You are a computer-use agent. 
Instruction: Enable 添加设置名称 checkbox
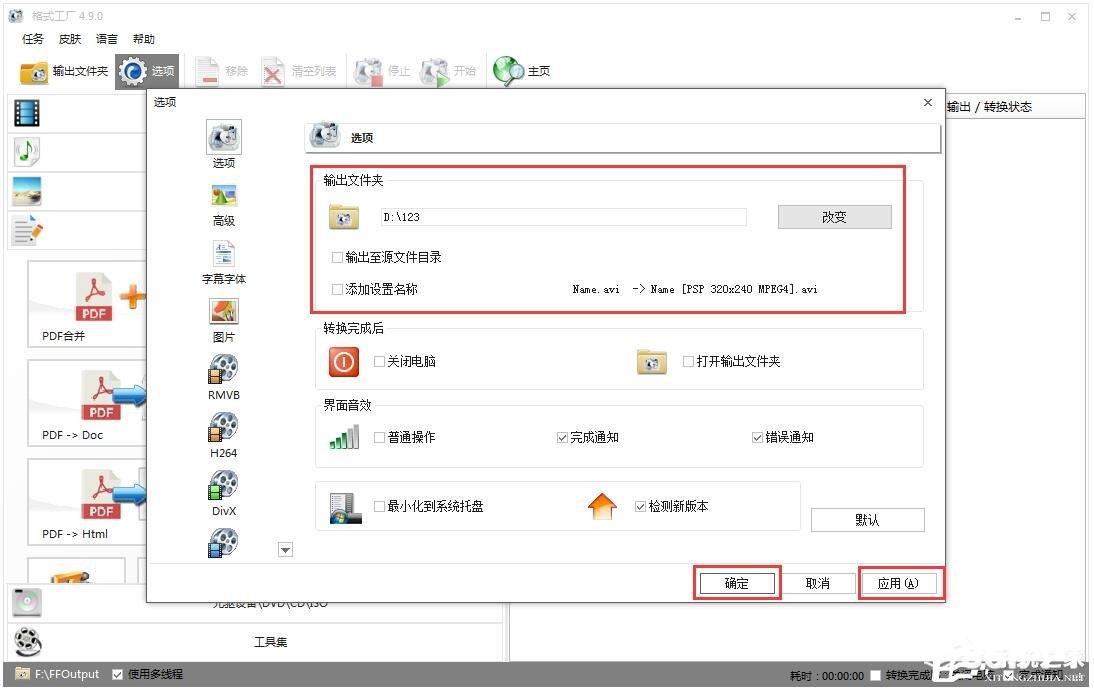(338, 289)
